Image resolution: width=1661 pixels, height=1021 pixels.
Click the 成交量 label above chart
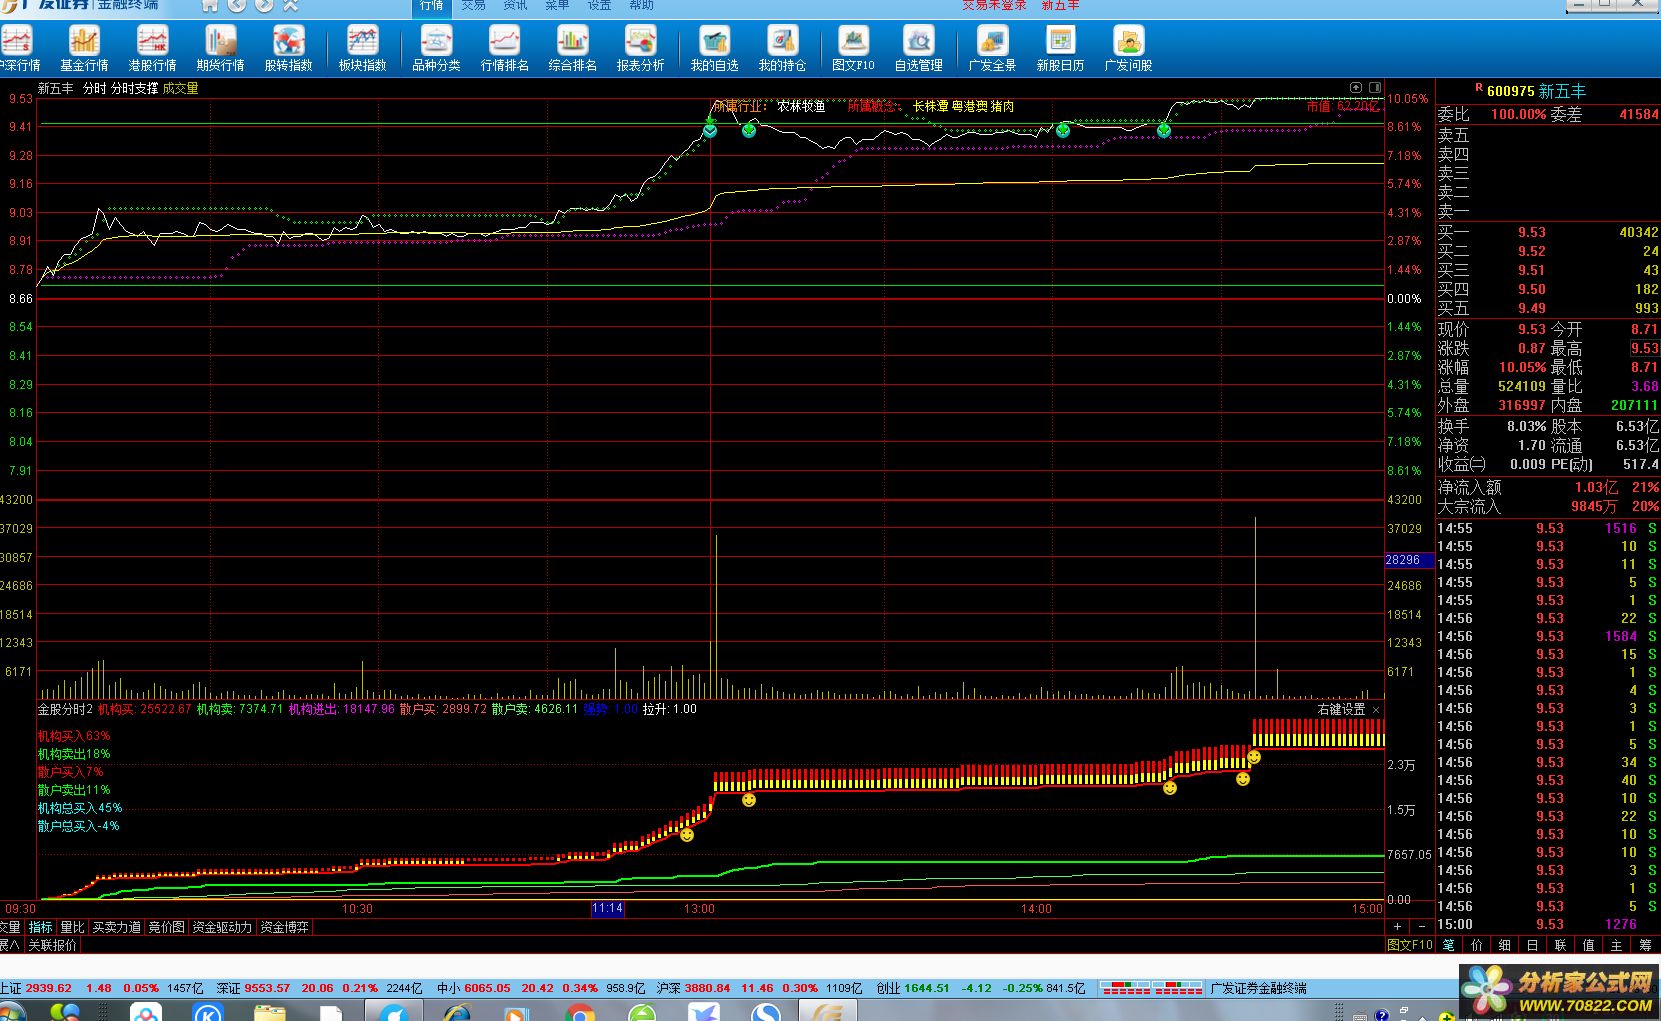pyautogui.click(x=181, y=89)
